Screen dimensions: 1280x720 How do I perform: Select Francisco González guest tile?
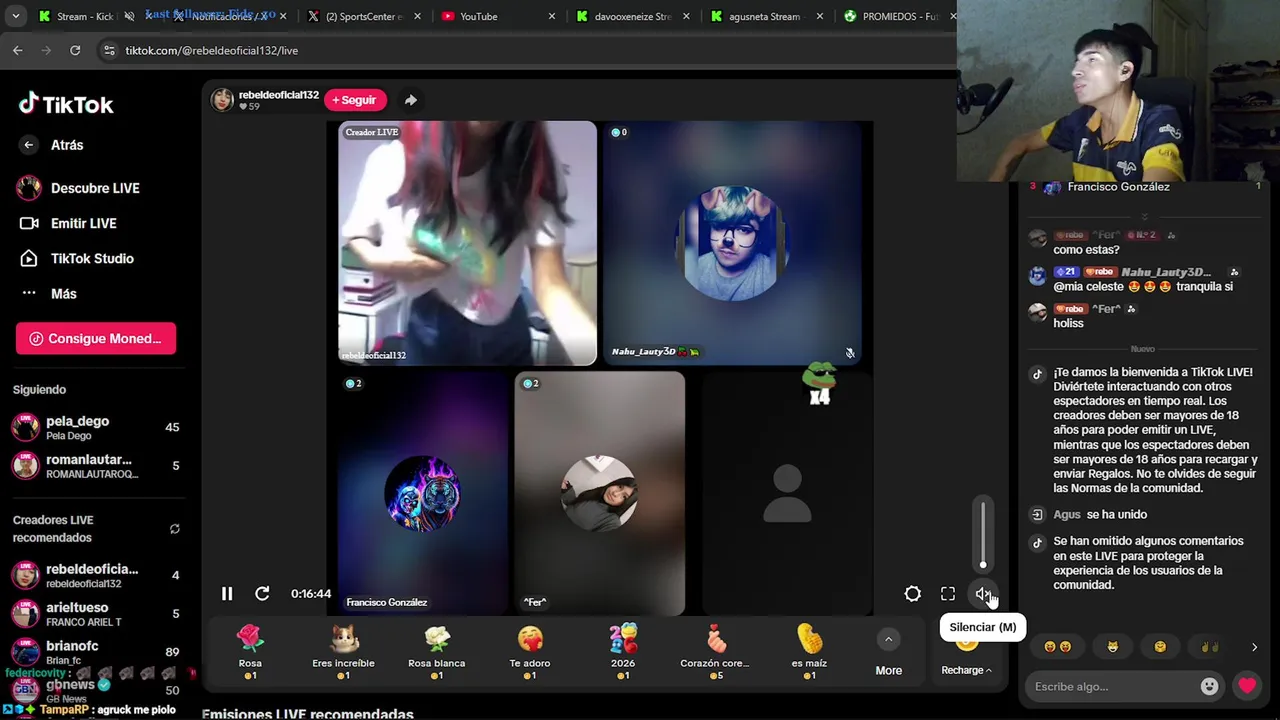(x=424, y=493)
